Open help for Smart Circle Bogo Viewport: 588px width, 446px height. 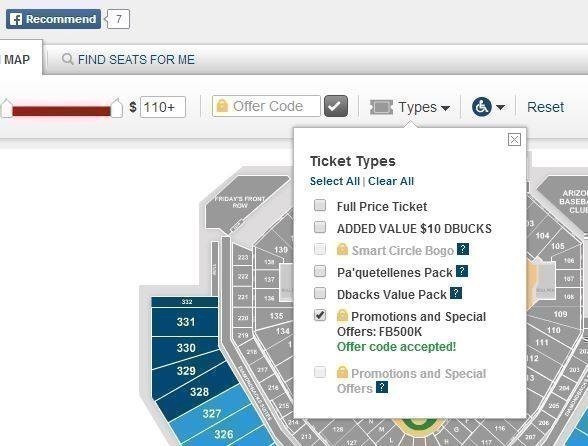tap(463, 249)
